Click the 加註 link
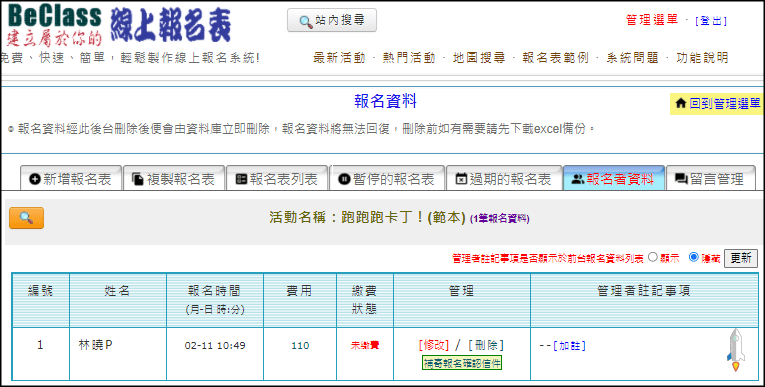The image size is (765, 387). 569,346
